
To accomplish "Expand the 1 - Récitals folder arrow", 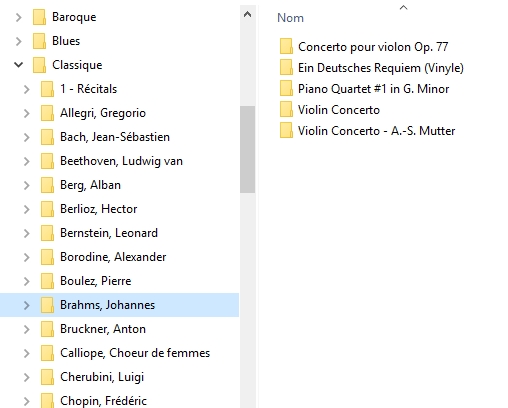I will tap(27, 89).
